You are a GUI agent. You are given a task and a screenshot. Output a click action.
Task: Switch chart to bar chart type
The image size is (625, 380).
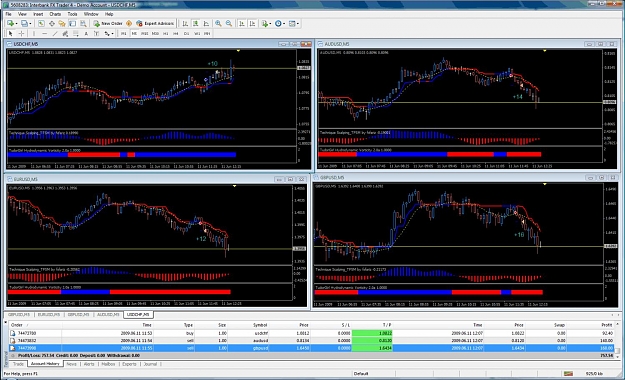coord(185,24)
